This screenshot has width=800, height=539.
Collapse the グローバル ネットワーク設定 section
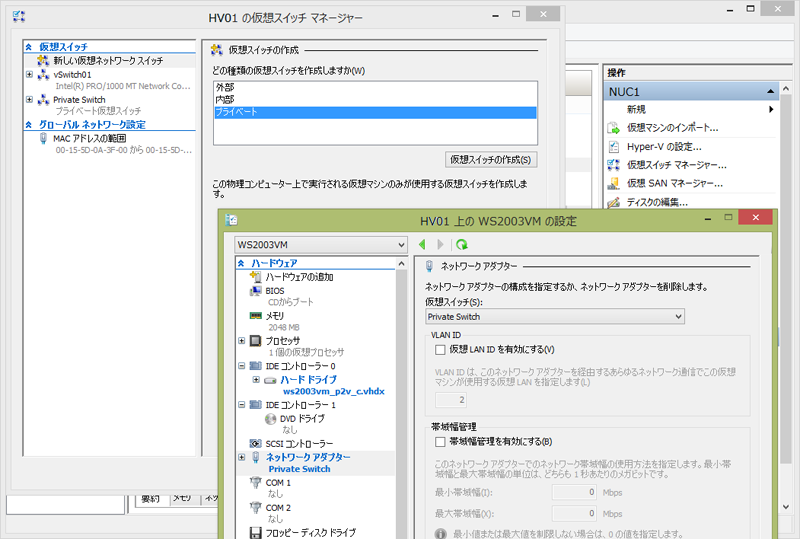click(x=29, y=125)
